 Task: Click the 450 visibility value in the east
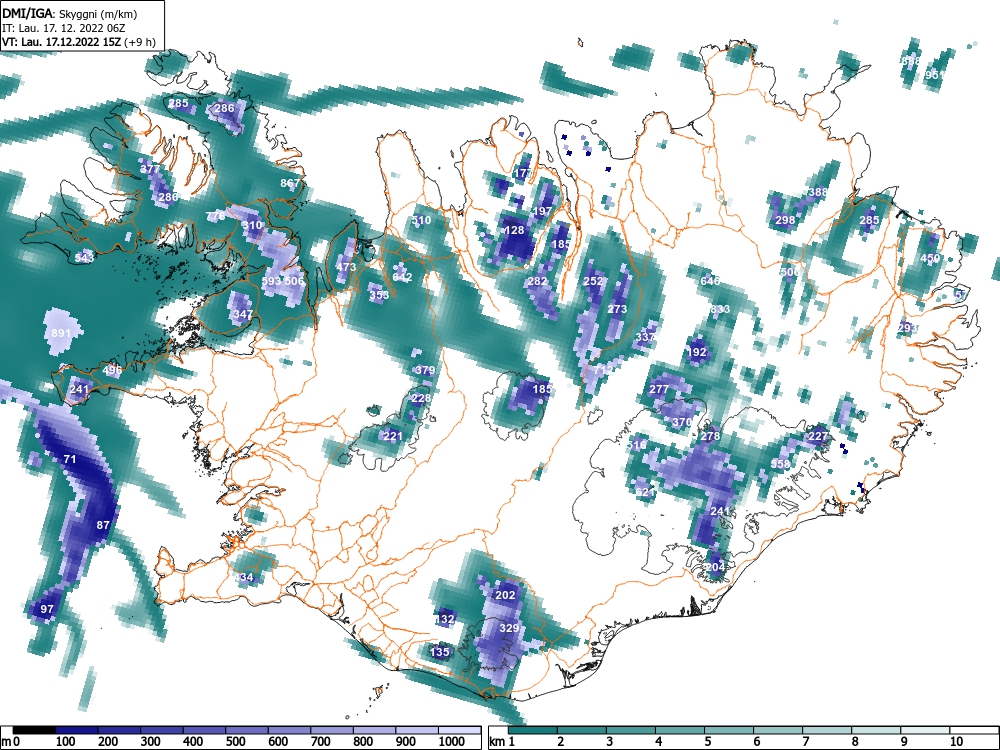coord(930,258)
